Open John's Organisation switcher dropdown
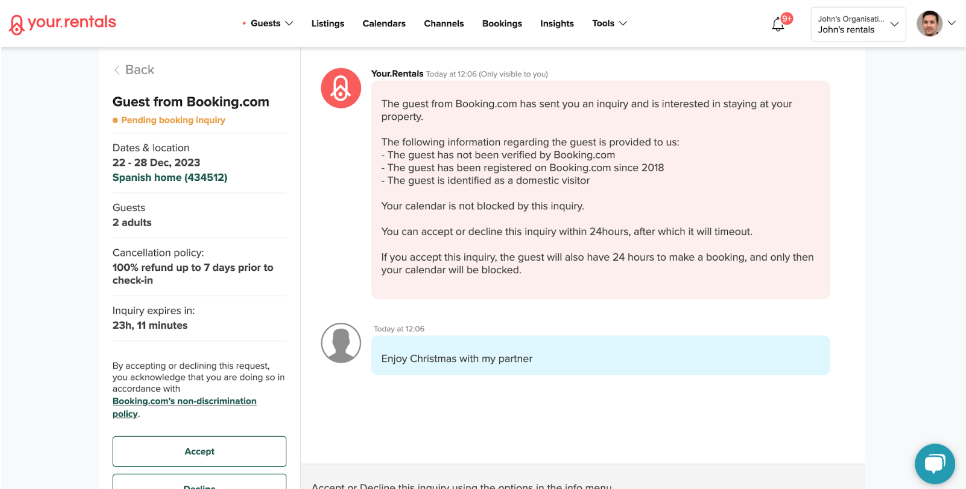The width and height of the screenshot is (966, 489). coord(857,24)
